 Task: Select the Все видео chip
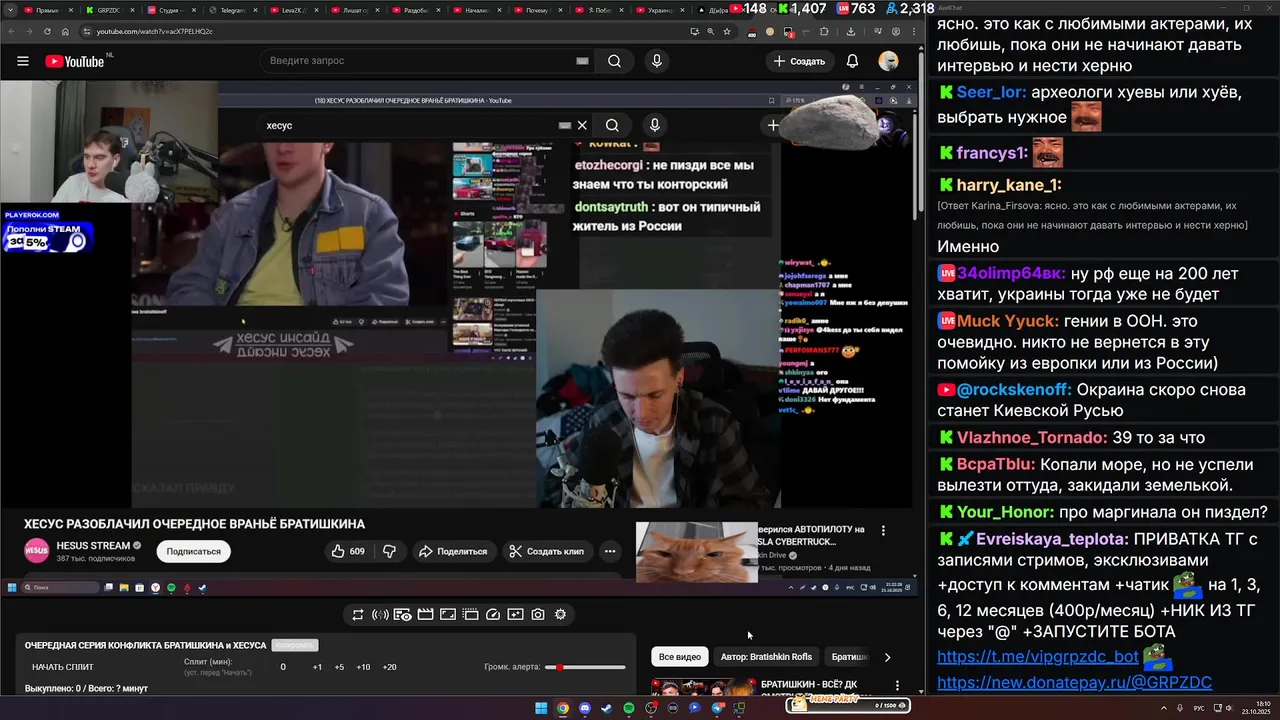point(680,657)
